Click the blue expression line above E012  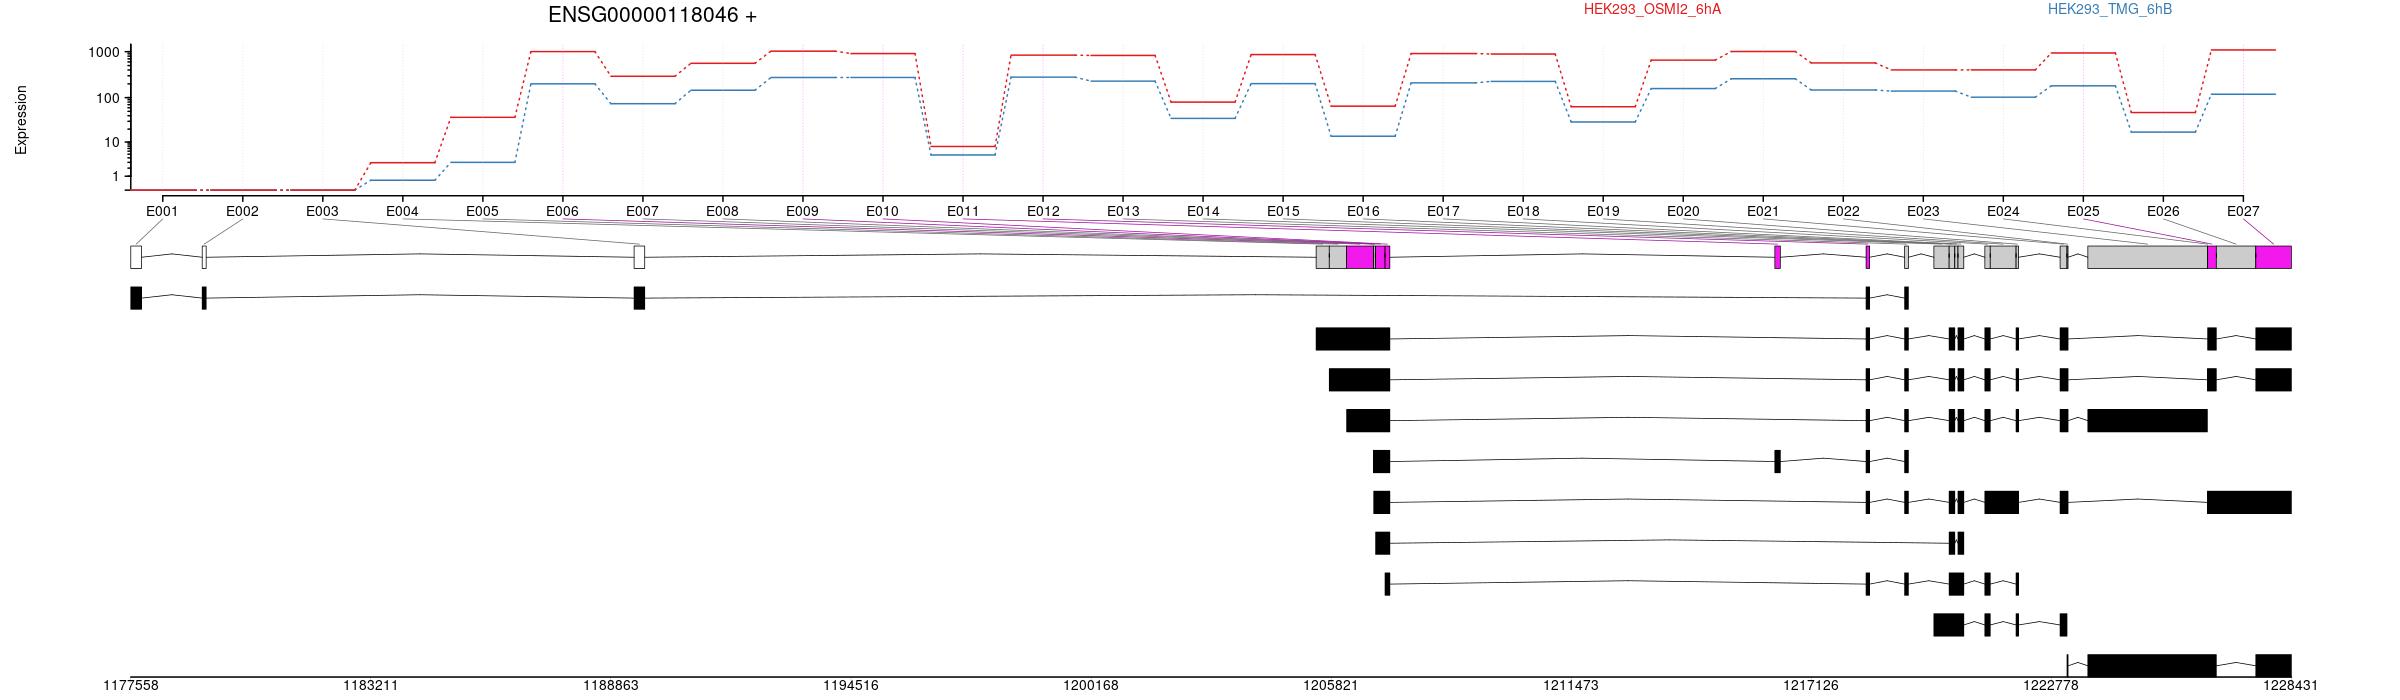click(x=1044, y=77)
